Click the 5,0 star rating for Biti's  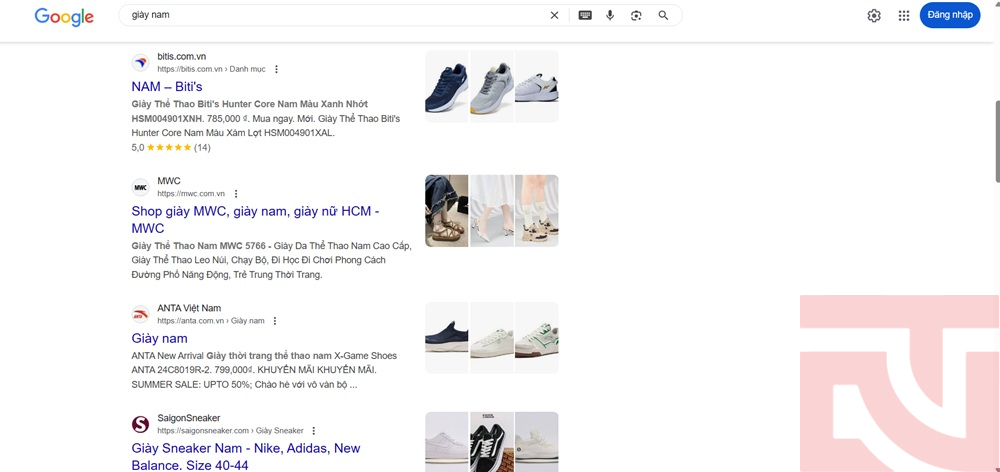[x=171, y=147]
